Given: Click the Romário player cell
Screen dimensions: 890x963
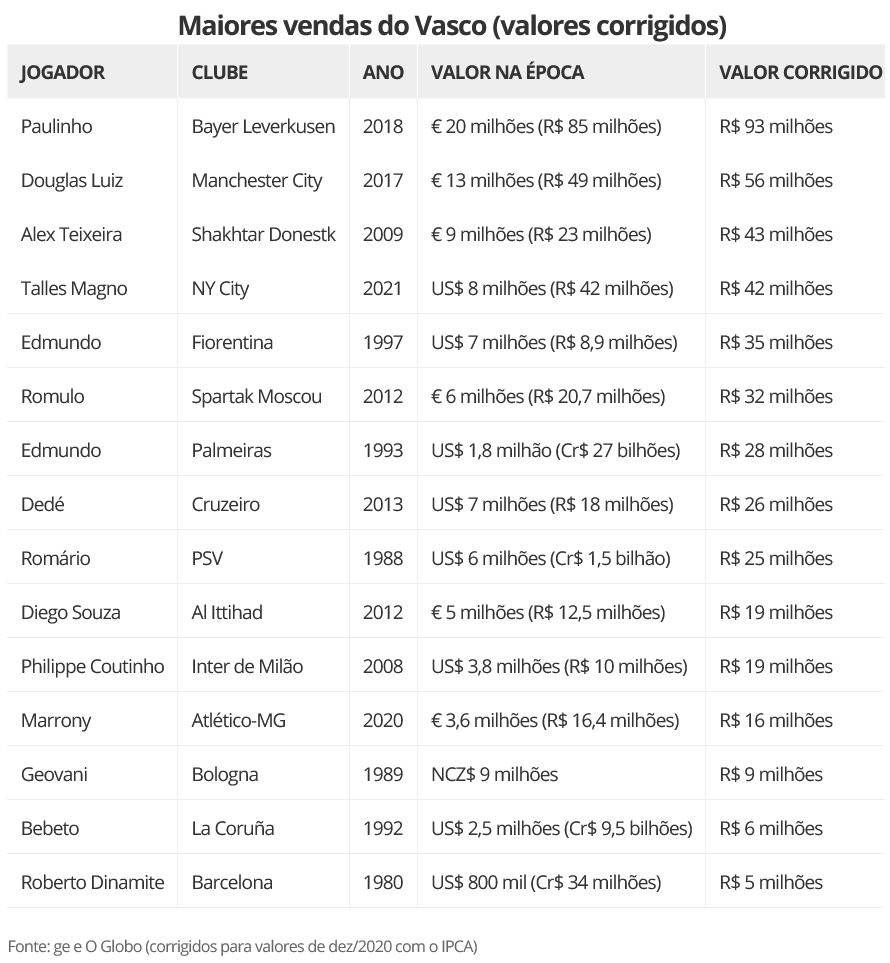Looking at the screenshot, I should 55,558.
